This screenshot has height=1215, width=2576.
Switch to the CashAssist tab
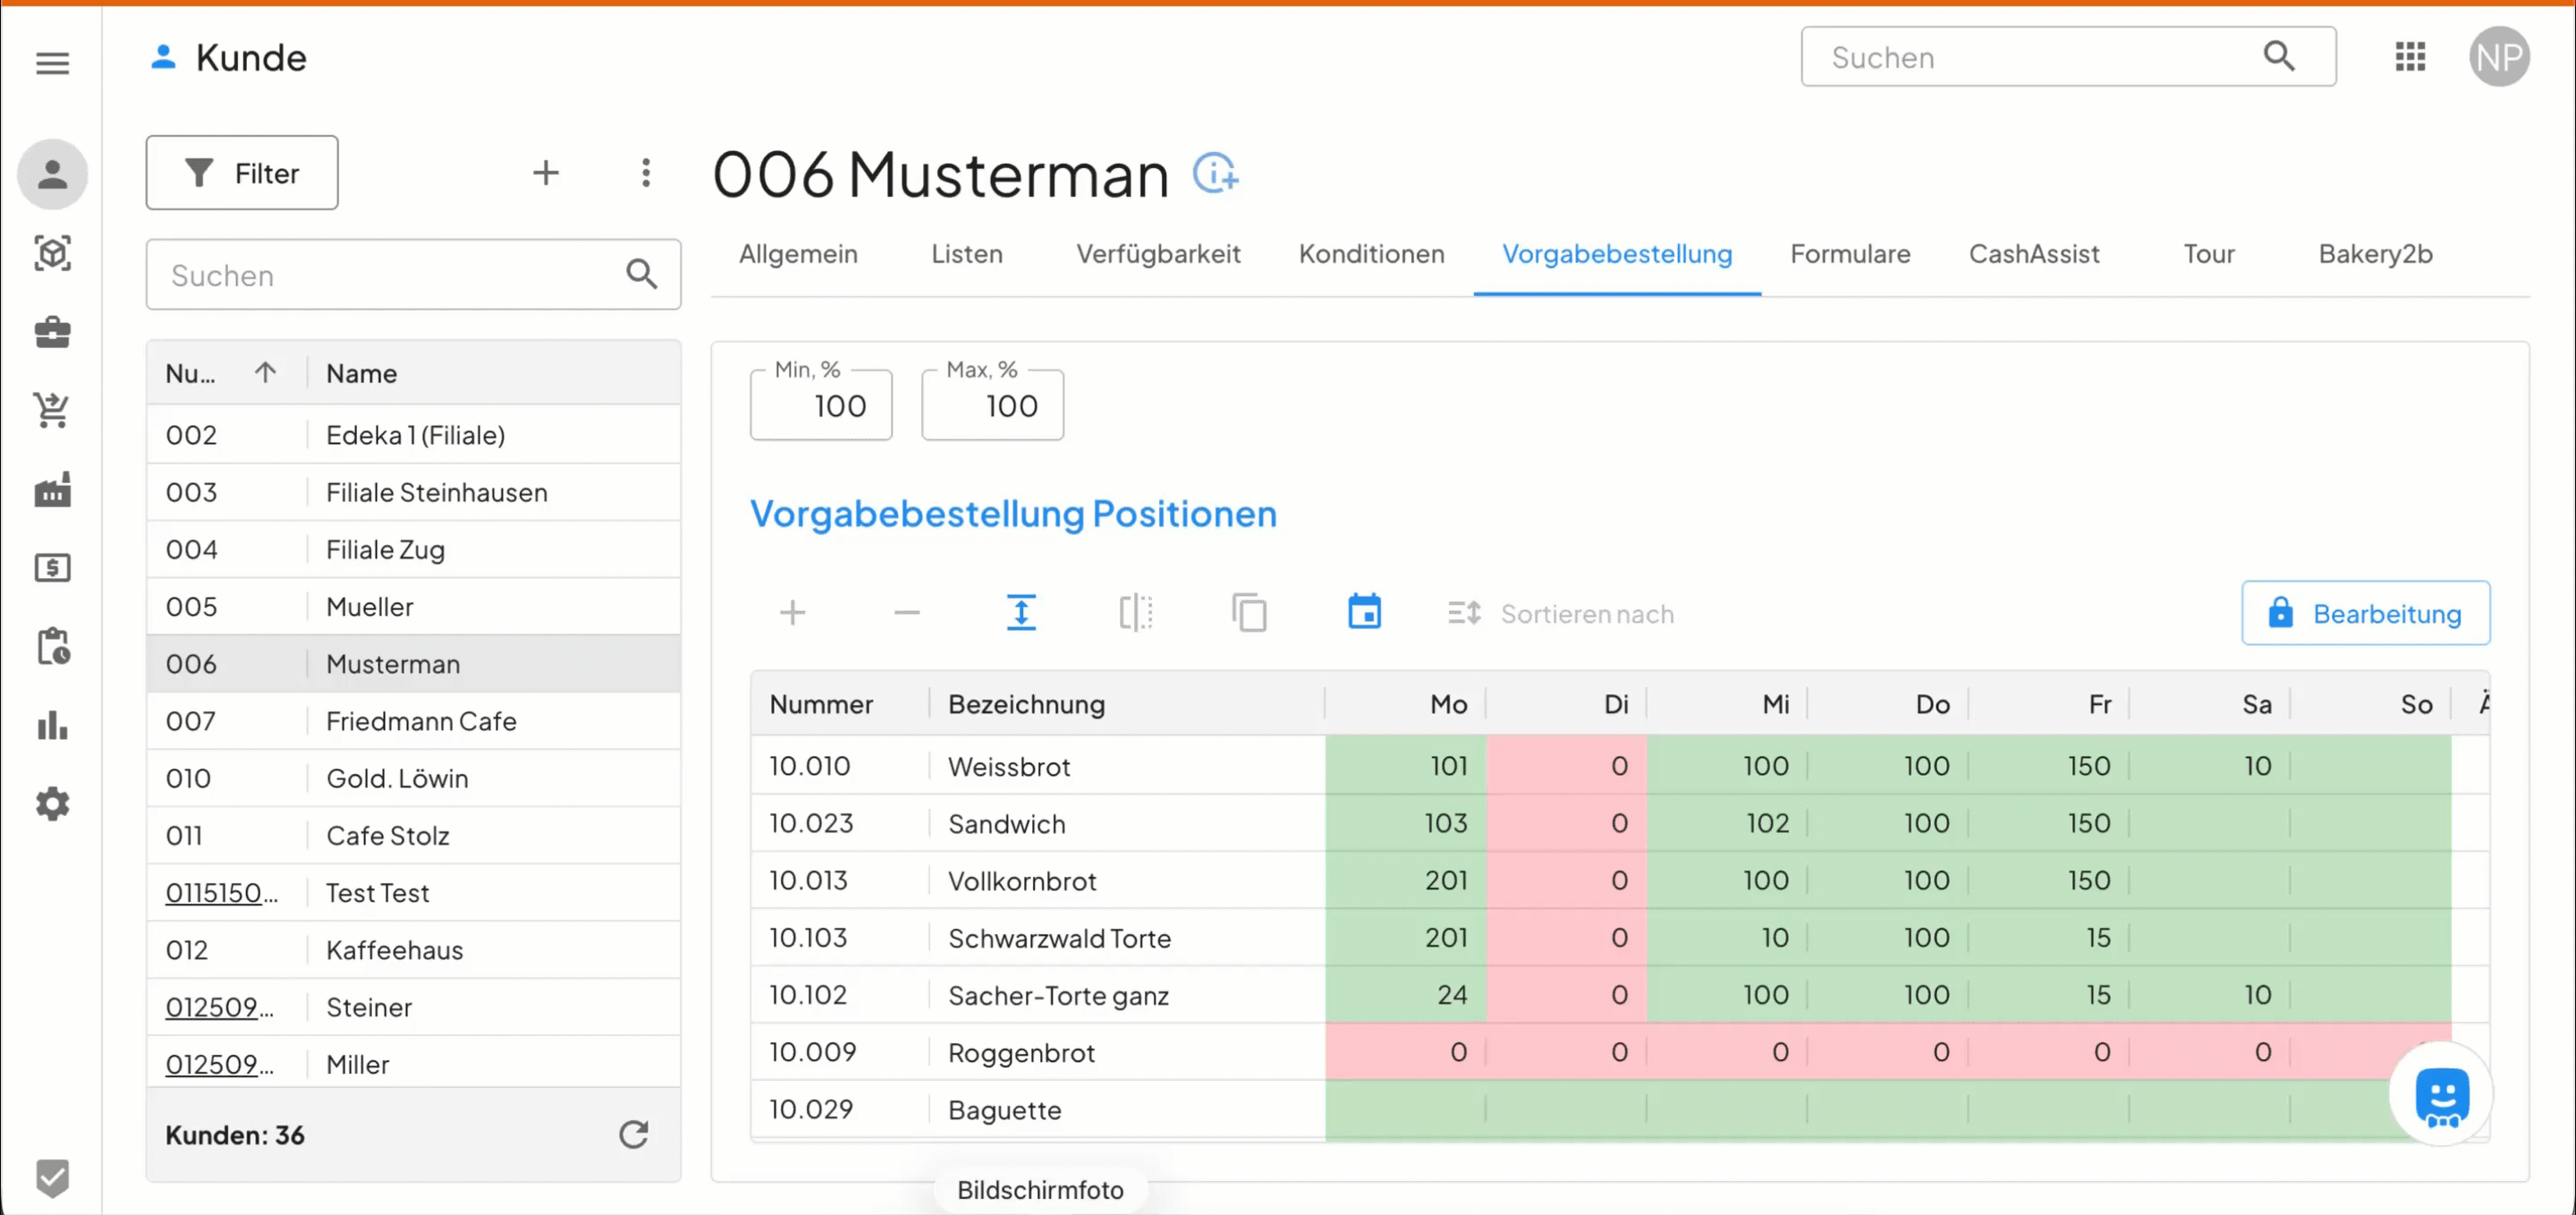2033,254
